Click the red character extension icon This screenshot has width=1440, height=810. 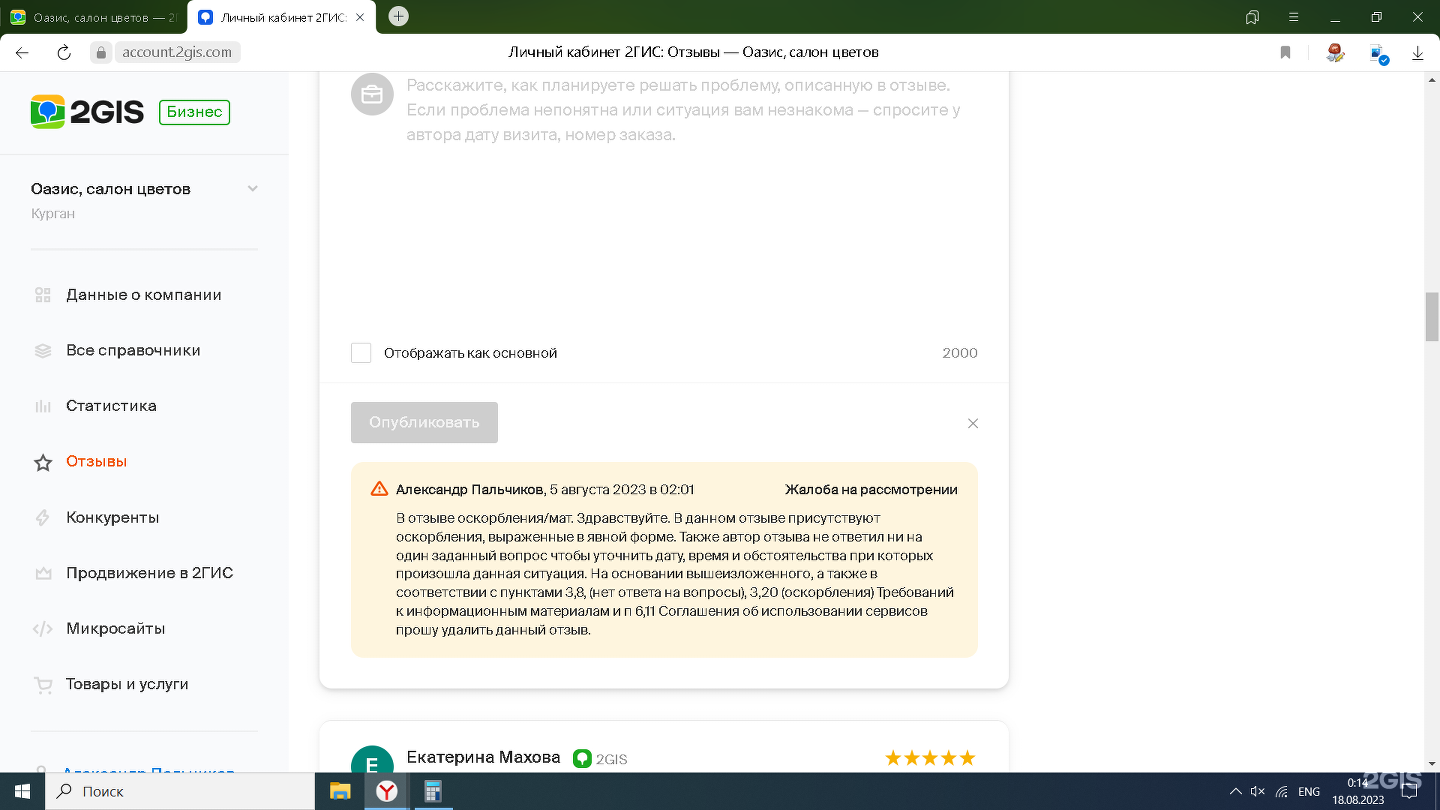tap(1335, 52)
